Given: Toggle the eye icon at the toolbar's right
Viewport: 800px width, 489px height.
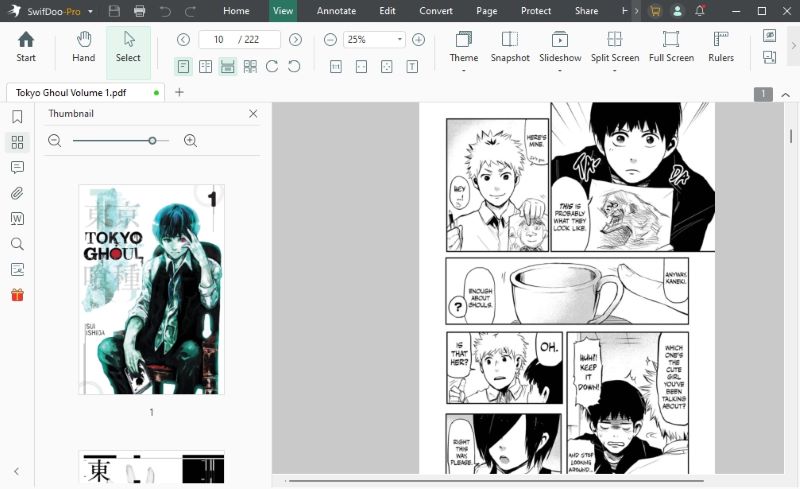Looking at the screenshot, I should point(769,35).
